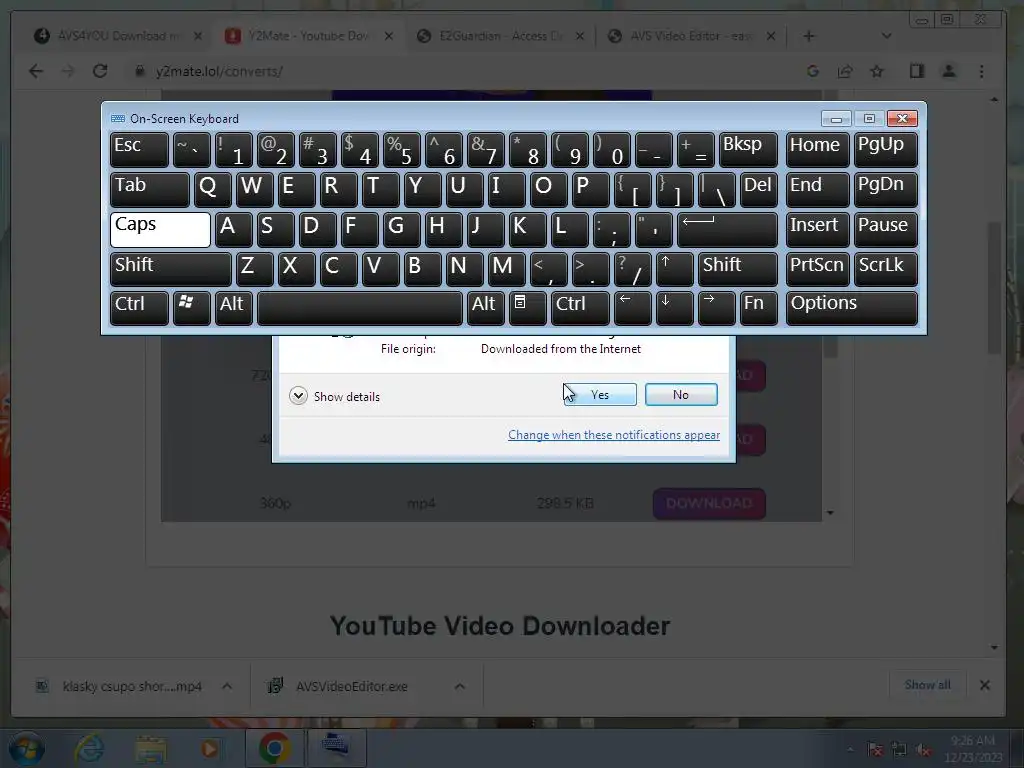
Task: Click Show all downloads
Action: 927,685
